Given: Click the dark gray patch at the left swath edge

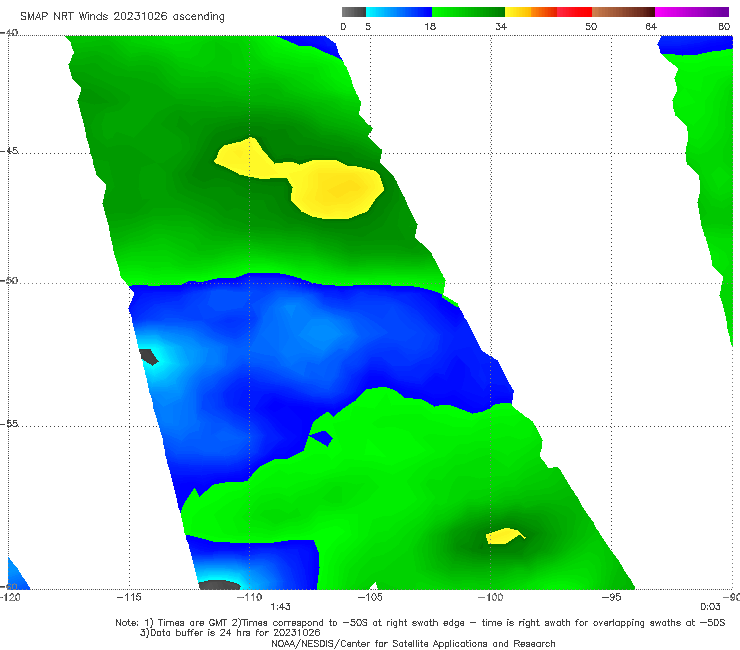Looking at the screenshot, I should click(x=149, y=357).
